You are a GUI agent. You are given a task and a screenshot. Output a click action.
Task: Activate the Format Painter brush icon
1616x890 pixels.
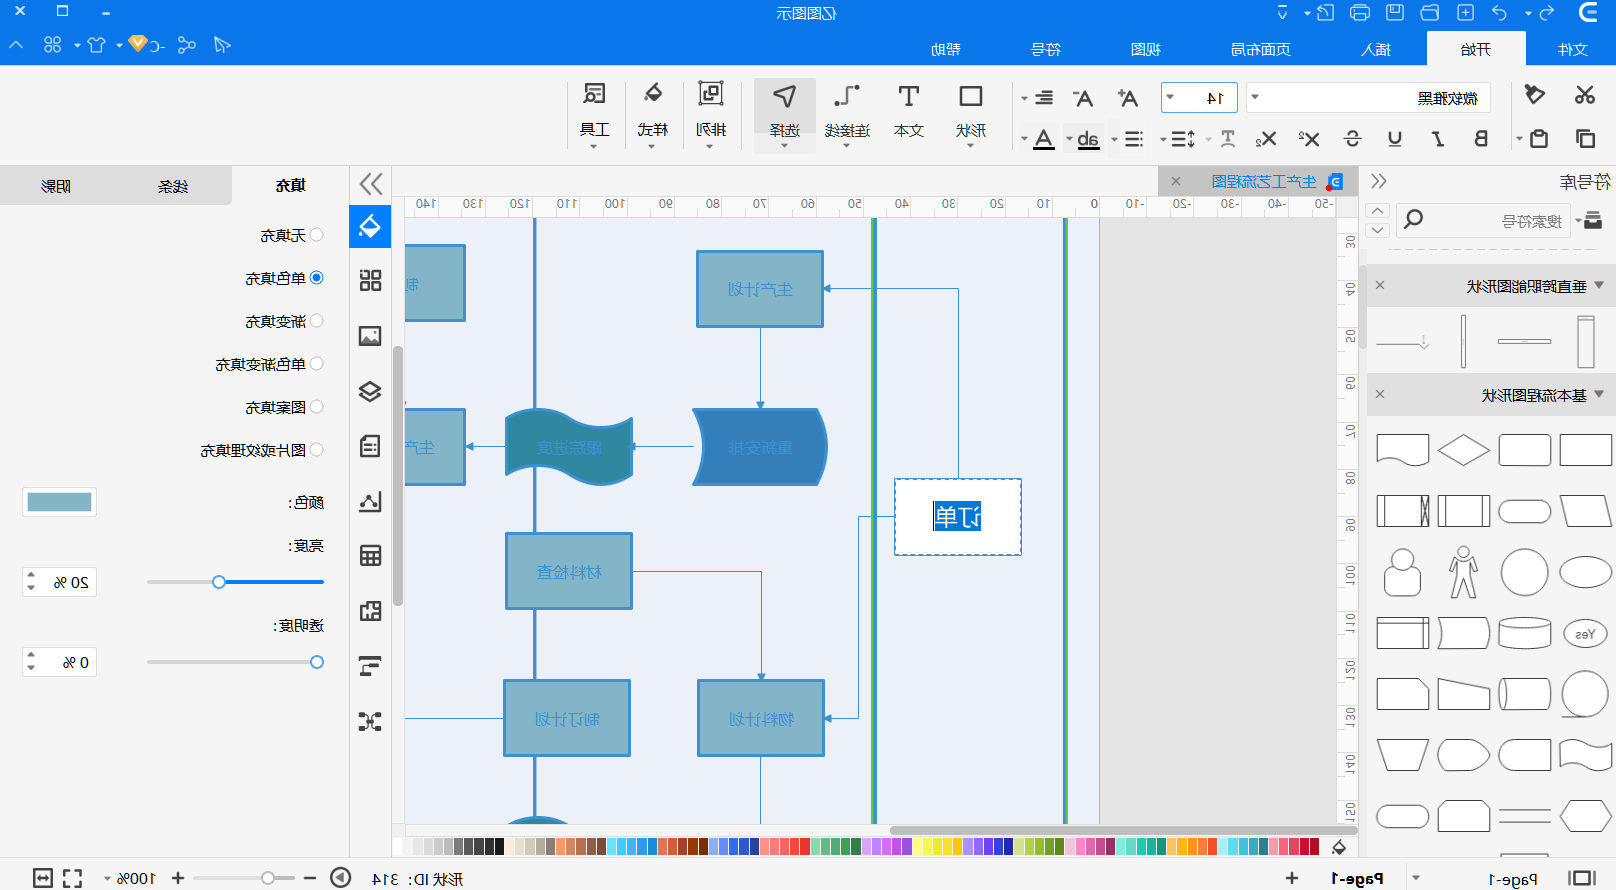tap(1535, 95)
